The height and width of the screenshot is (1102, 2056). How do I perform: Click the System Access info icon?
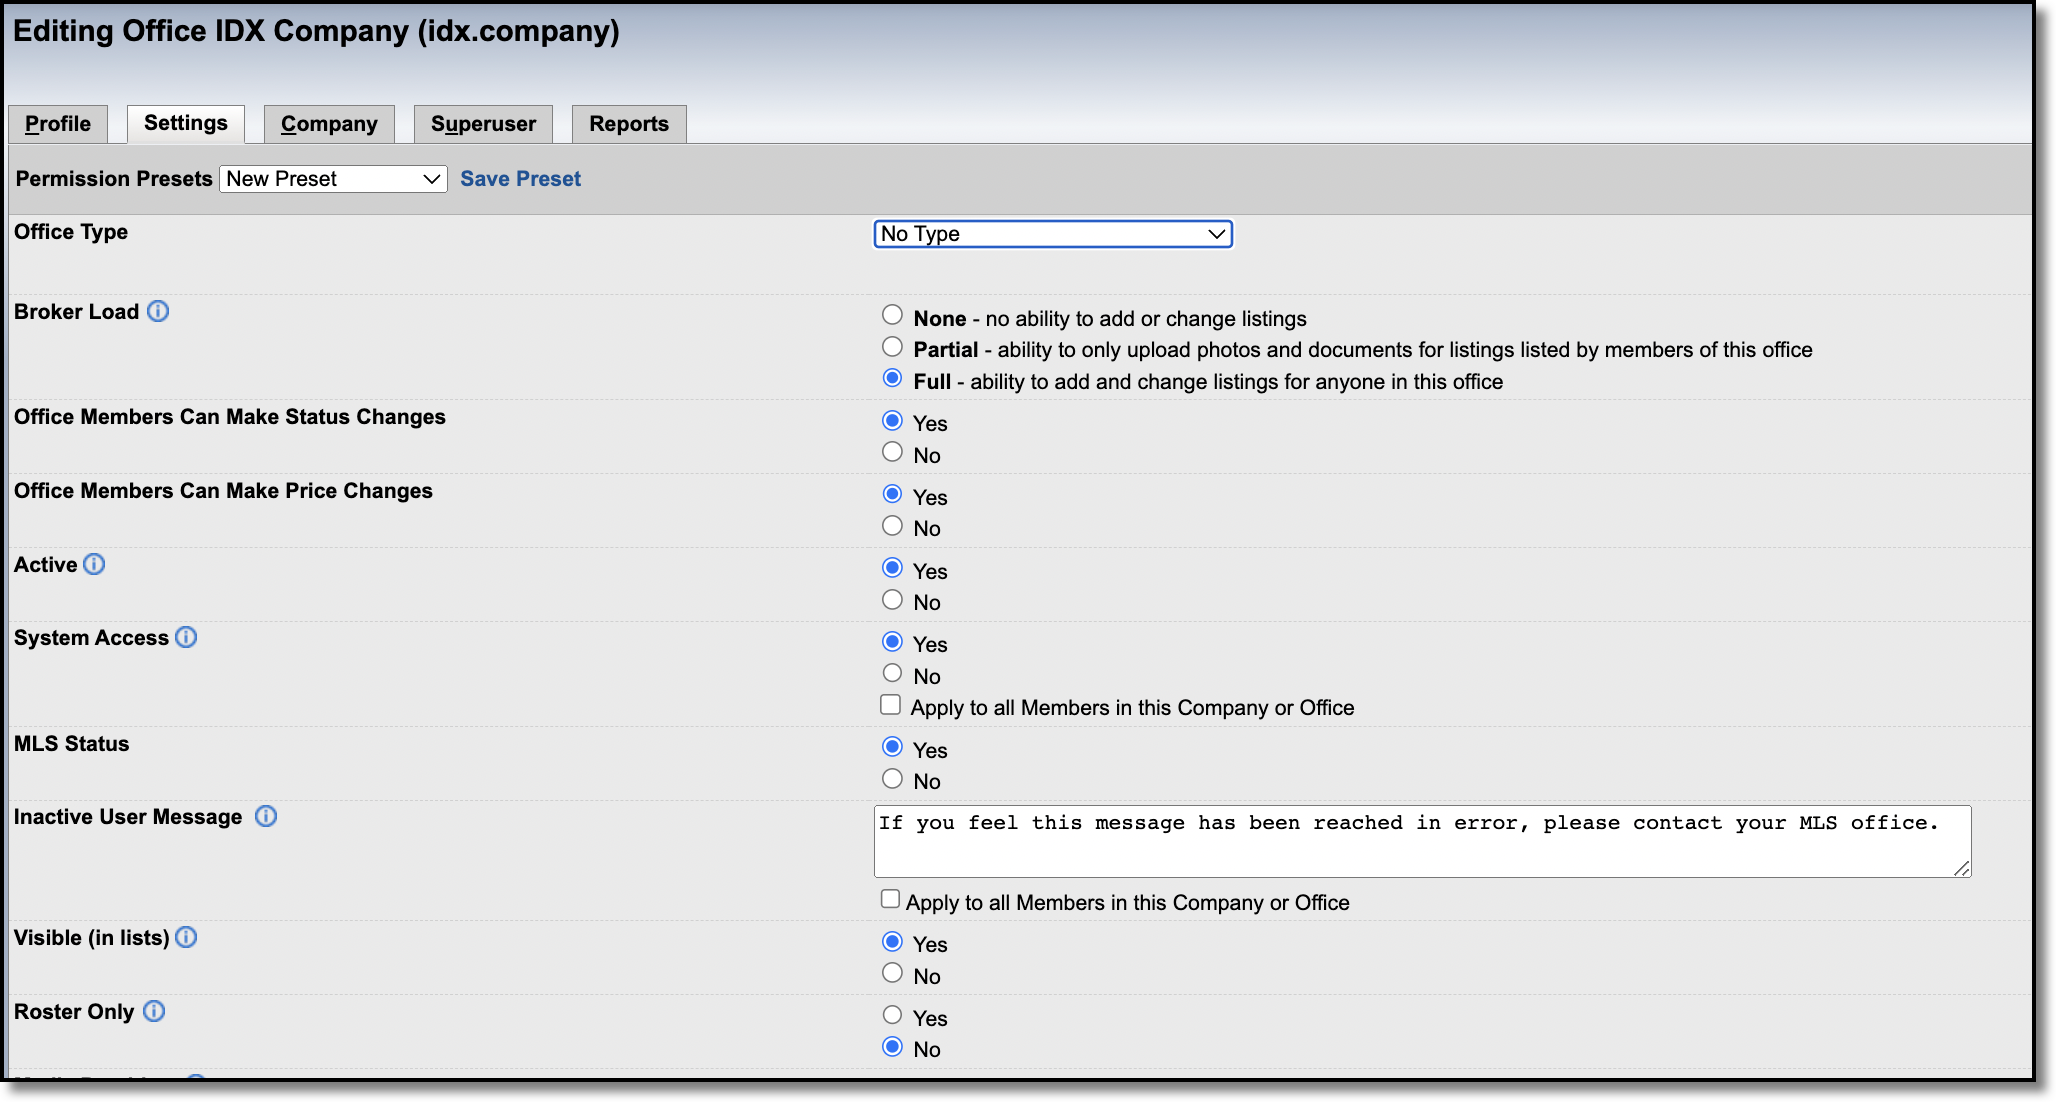pos(186,637)
